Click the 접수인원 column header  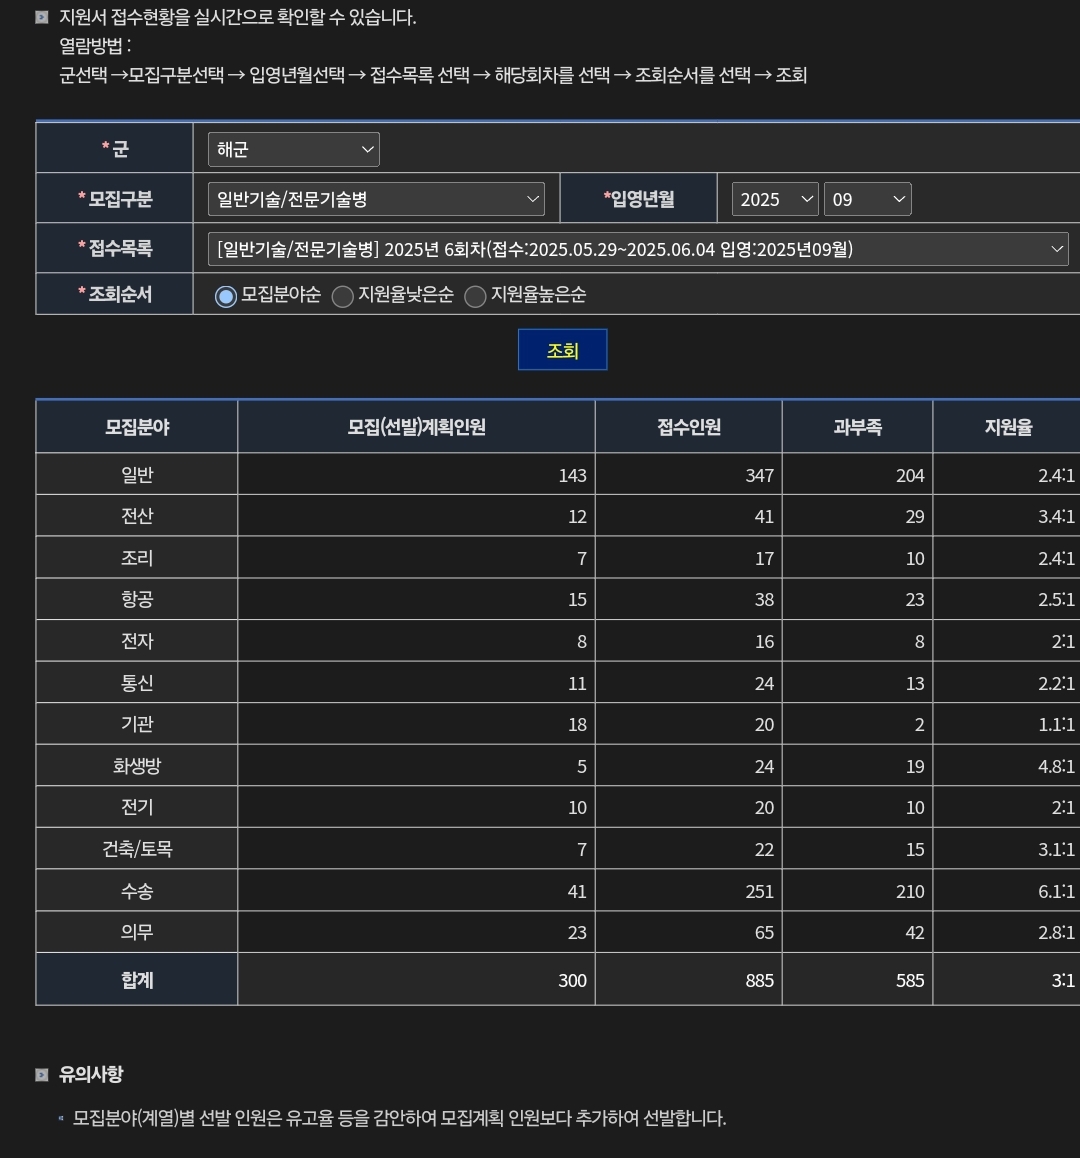[688, 427]
